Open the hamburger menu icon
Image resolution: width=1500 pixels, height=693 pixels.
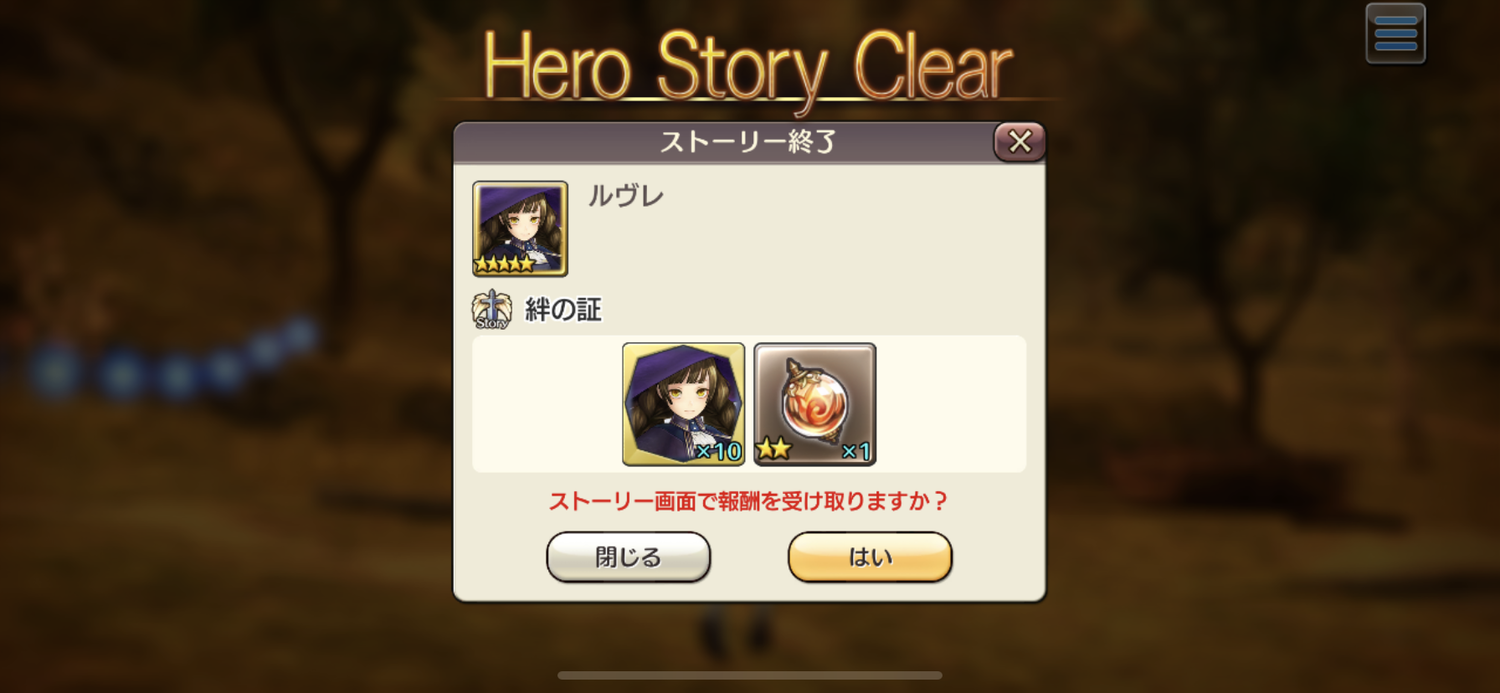click(x=1395, y=33)
